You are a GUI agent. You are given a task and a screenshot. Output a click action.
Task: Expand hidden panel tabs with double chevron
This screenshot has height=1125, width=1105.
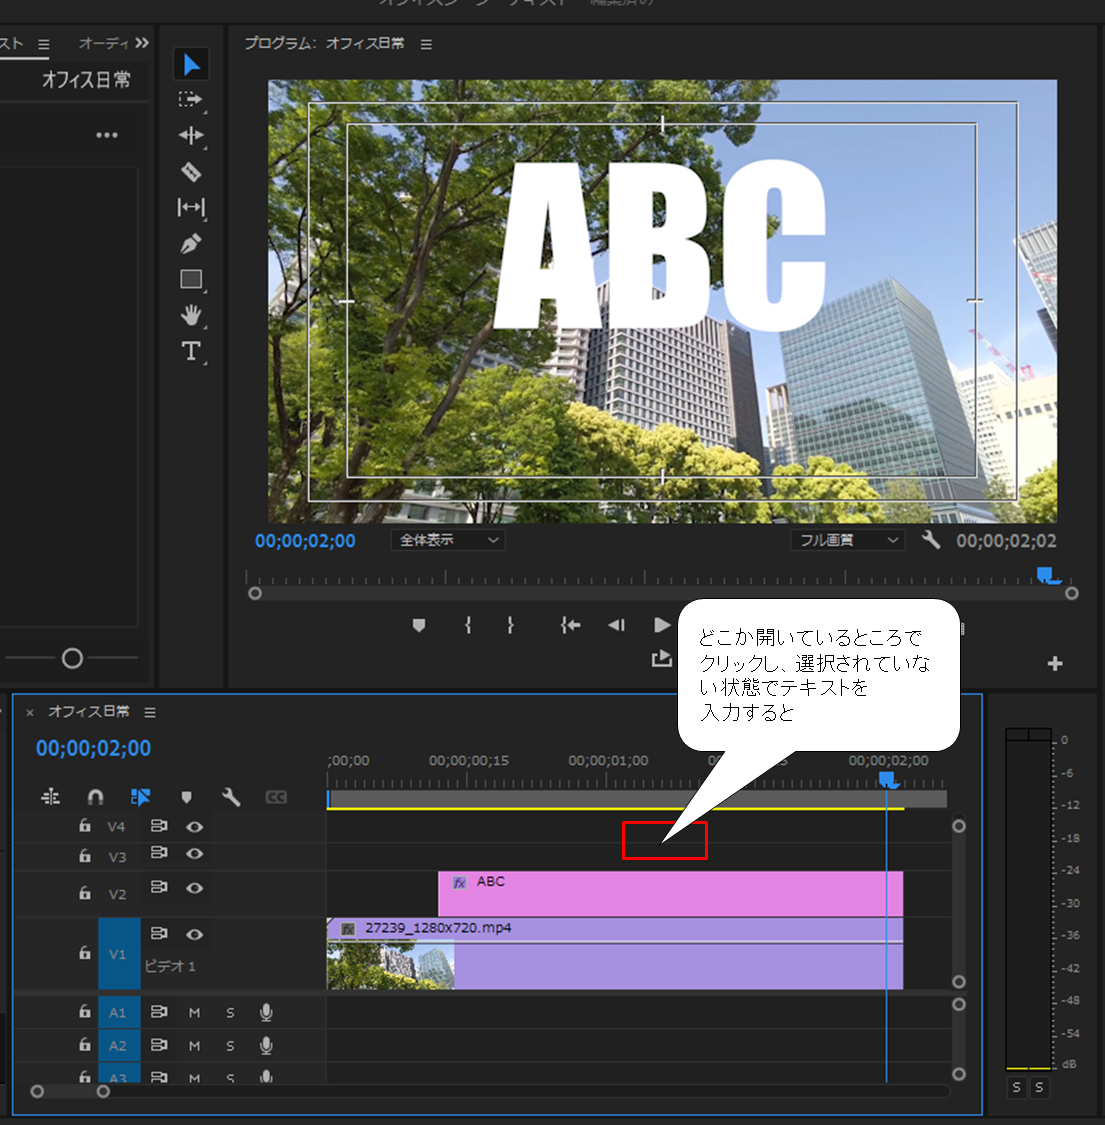142,43
